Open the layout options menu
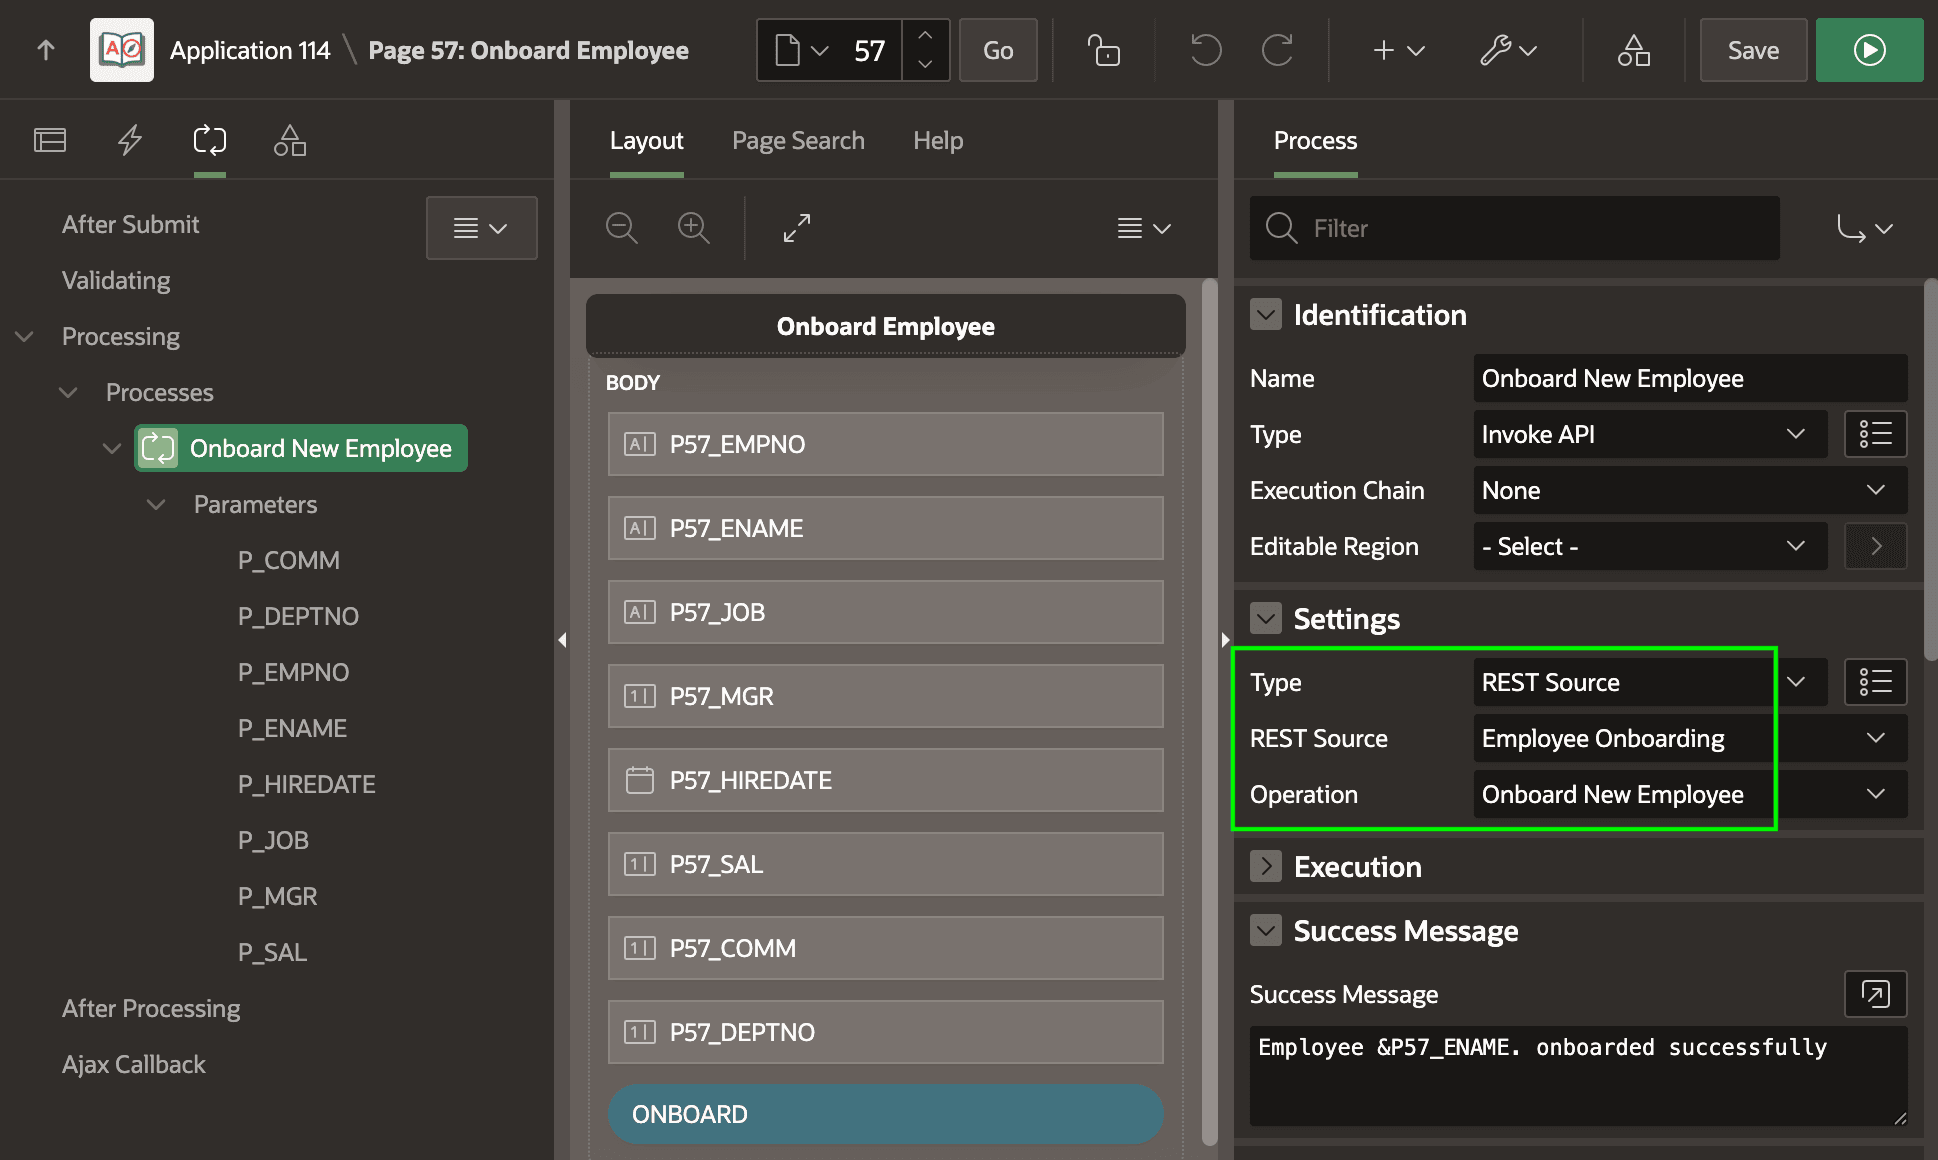Image resolution: width=1938 pixels, height=1160 pixels. [1144, 228]
